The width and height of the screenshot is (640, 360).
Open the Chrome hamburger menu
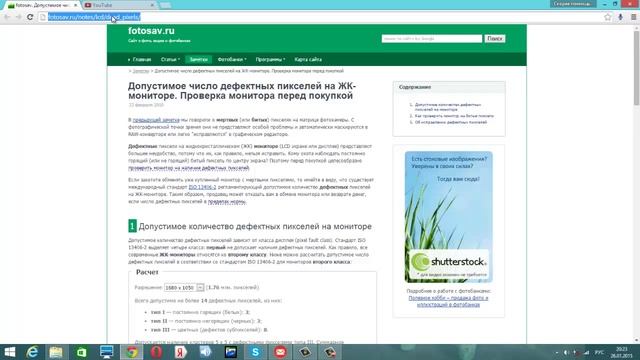(x=633, y=17)
